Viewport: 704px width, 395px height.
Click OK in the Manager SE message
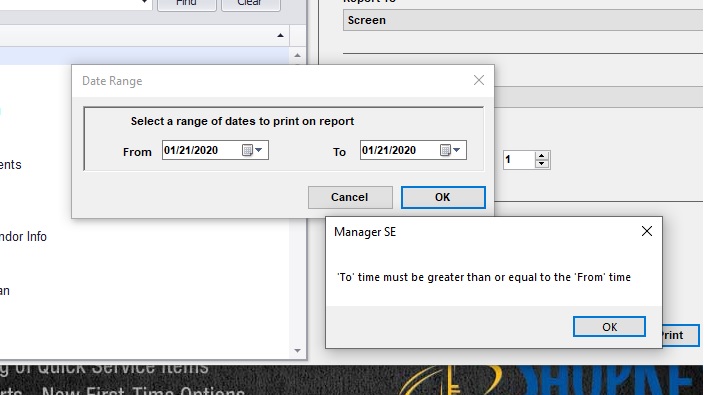[x=609, y=327]
